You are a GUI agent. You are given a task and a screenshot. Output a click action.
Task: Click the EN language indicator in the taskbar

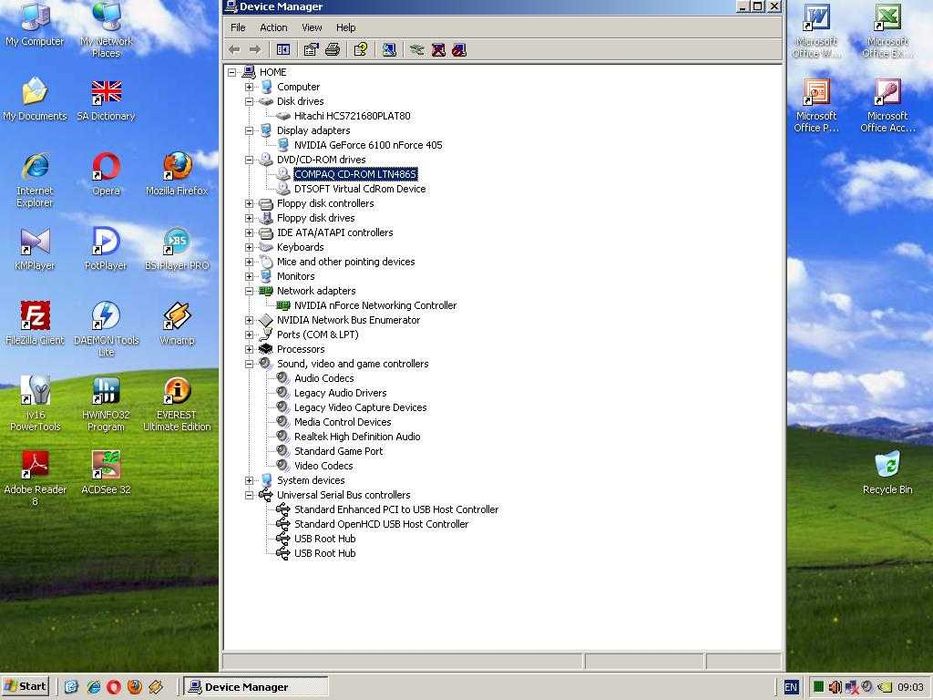[791, 687]
